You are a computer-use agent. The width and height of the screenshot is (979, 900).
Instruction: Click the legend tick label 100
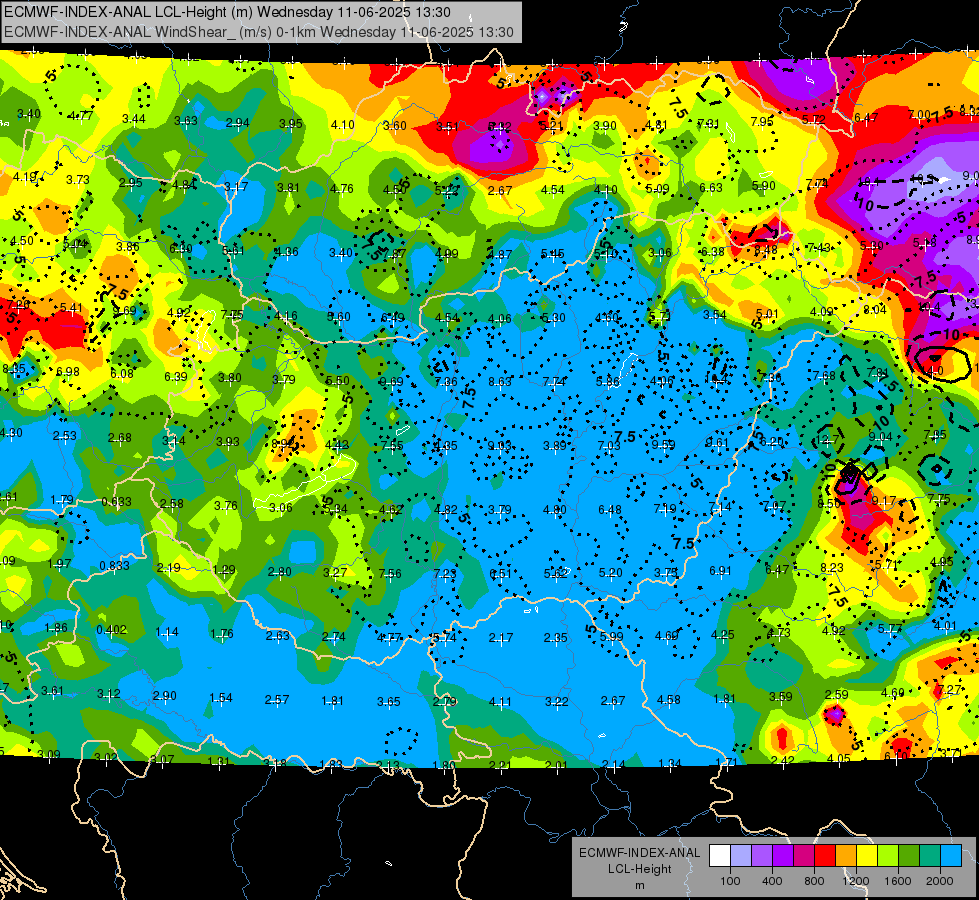[731, 881]
